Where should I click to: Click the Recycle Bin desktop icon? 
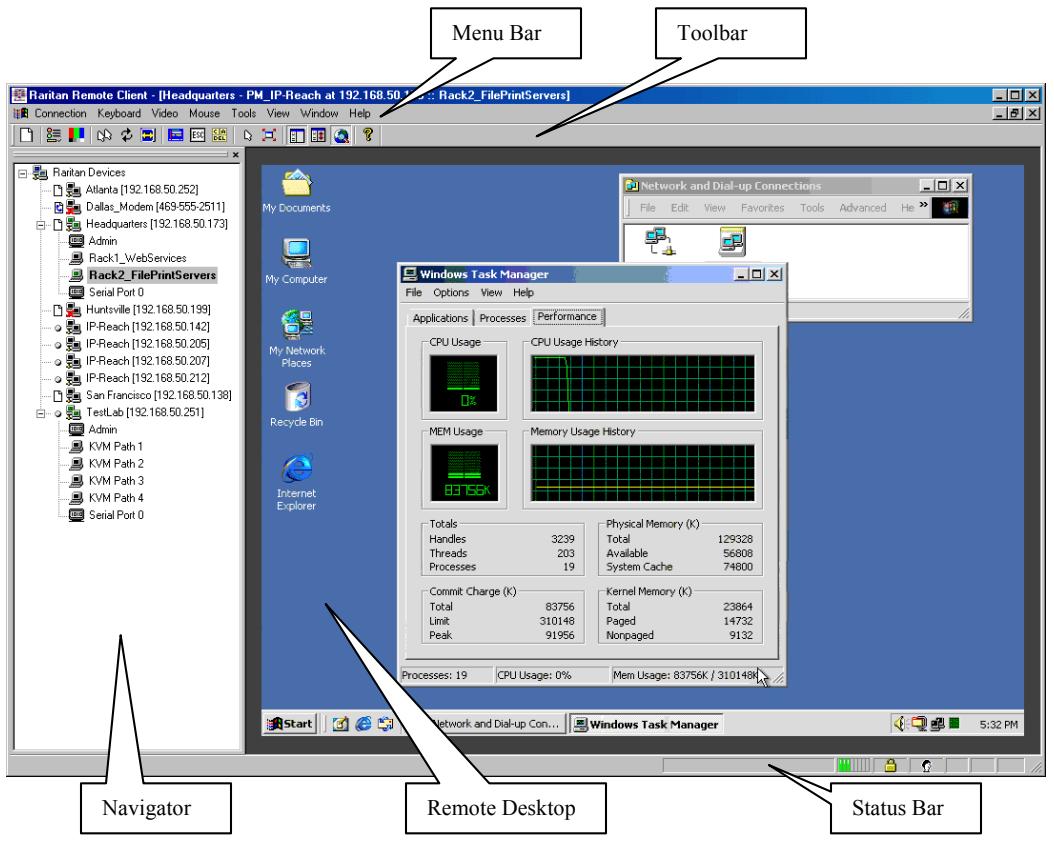click(296, 405)
